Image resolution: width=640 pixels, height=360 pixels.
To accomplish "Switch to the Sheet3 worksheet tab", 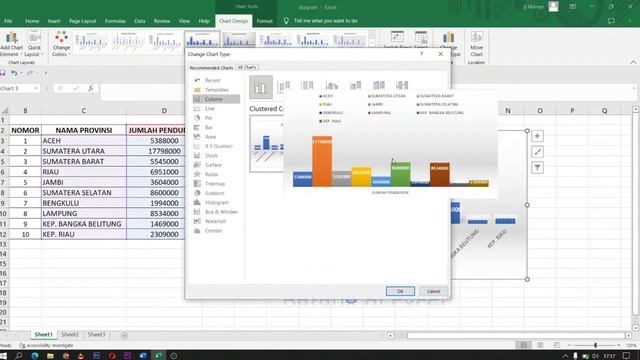I will (96, 335).
